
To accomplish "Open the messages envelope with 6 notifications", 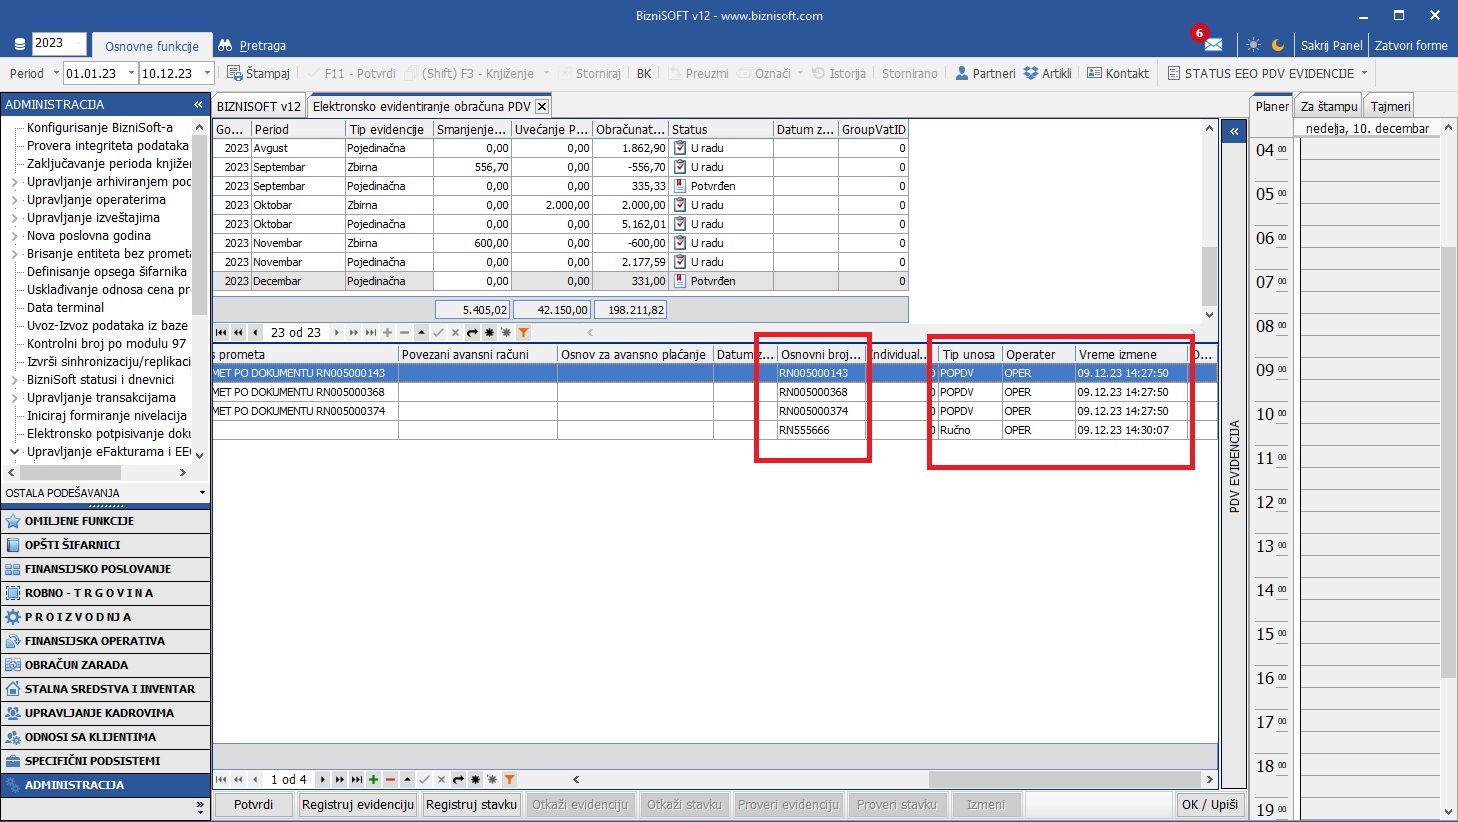I will click(x=1213, y=45).
